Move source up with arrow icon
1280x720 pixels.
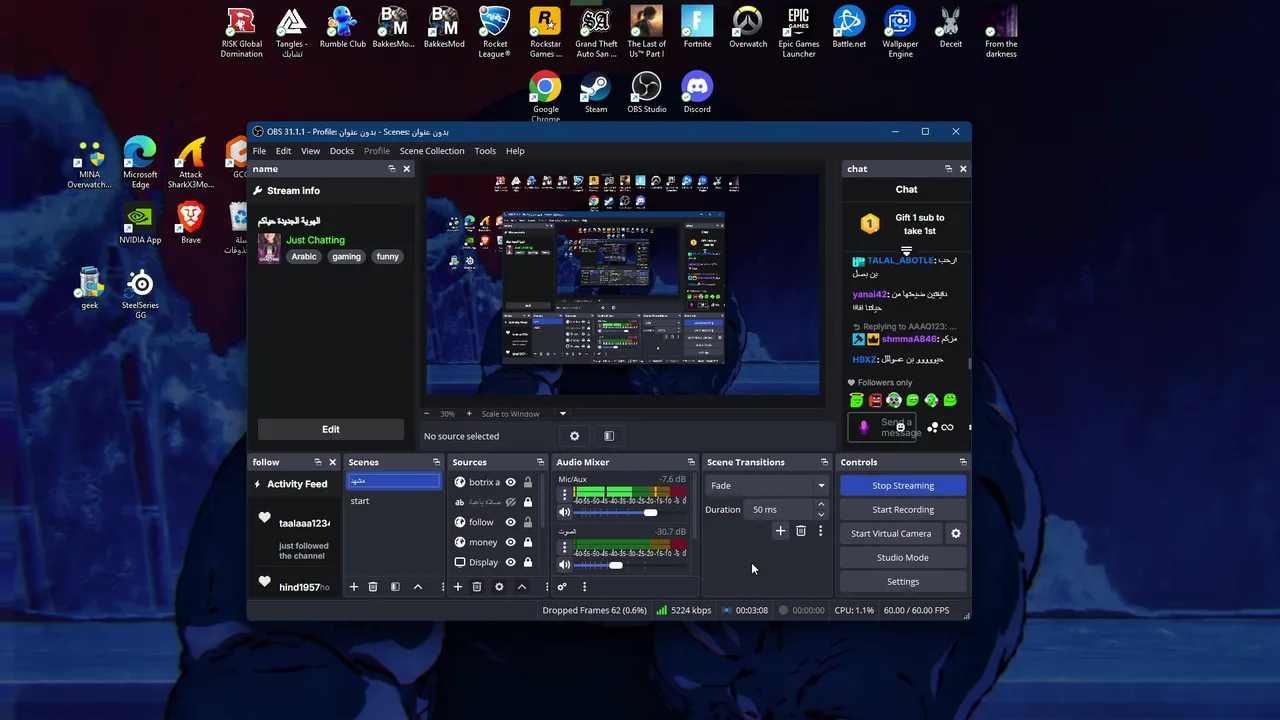click(522, 587)
